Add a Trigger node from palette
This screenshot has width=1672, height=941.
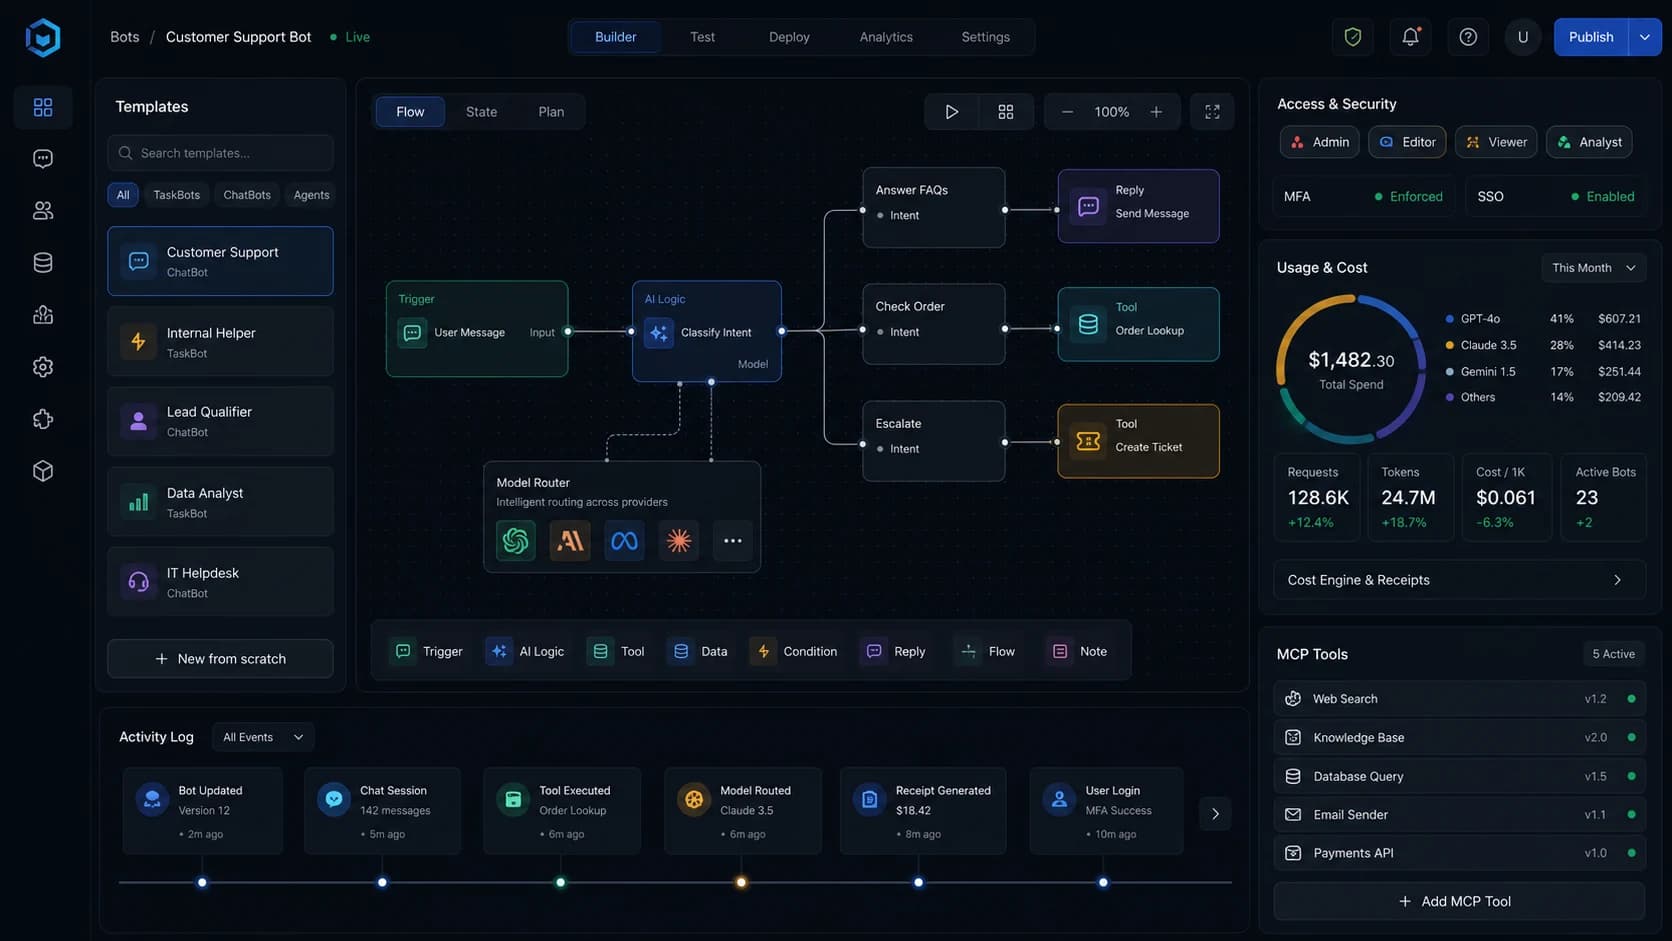pyautogui.click(x=428, y=651)
